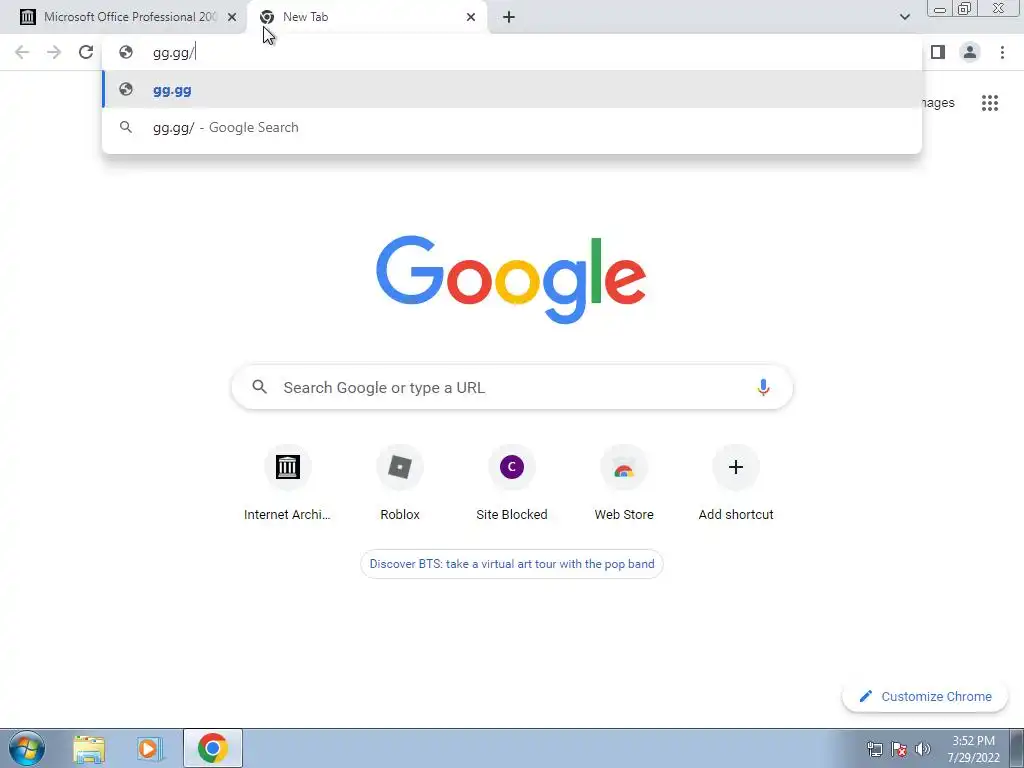The height and width of the screenshot is (768, 1024).
Task: Open the Discover BTS virtual art tour link
Action: coord(512,564)
